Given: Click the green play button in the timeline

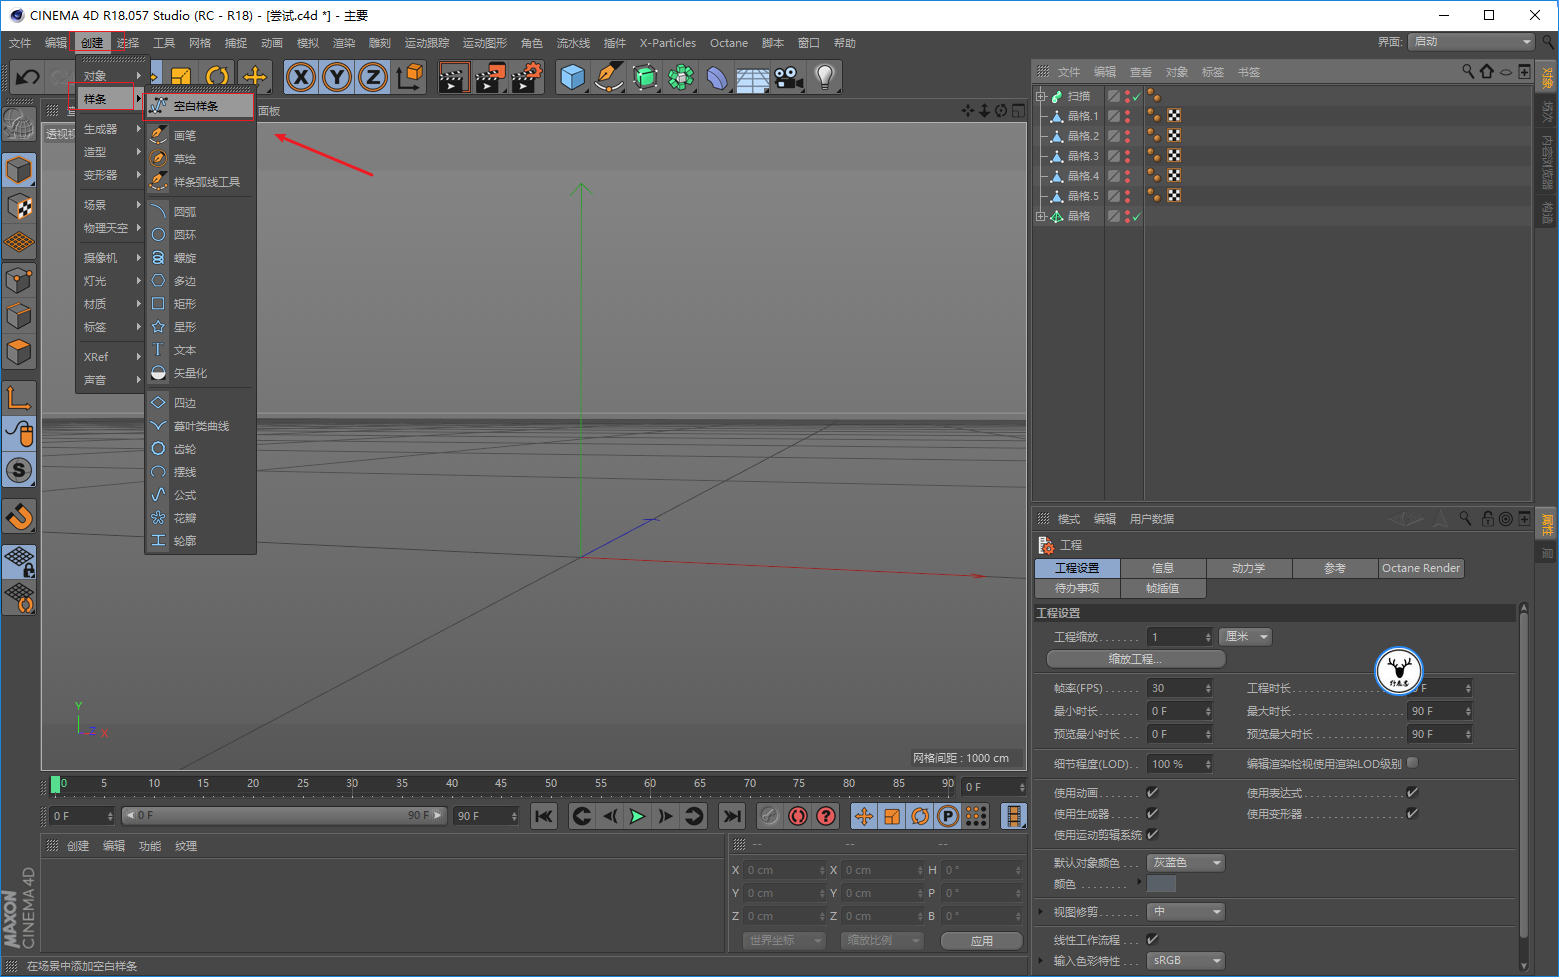Looking at the screenshot, I should tap(638, 816).
